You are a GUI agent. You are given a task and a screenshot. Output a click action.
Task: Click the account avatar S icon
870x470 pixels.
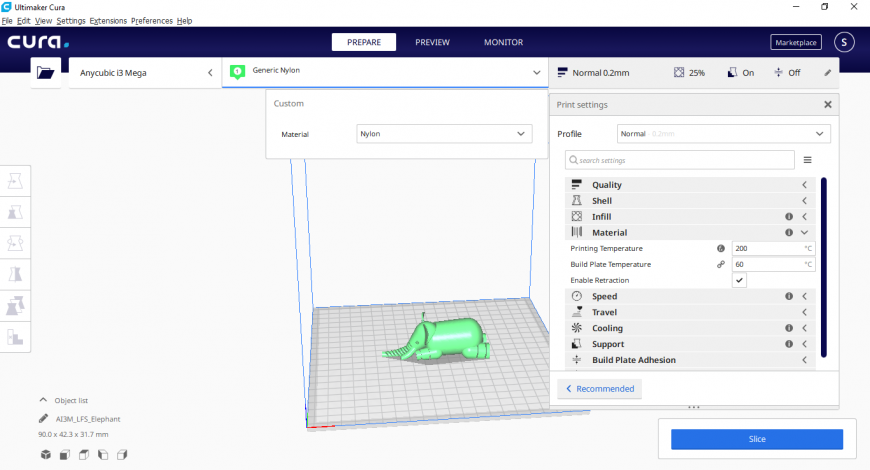point(844,42)
